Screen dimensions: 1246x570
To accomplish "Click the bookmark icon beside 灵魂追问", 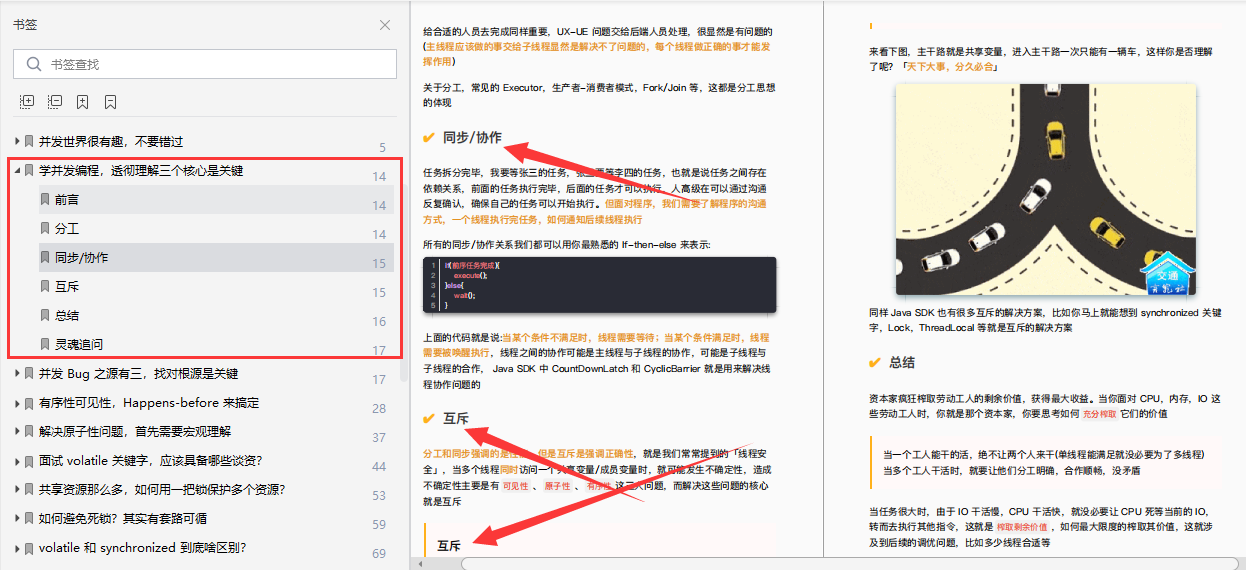I will pos(45,345).
